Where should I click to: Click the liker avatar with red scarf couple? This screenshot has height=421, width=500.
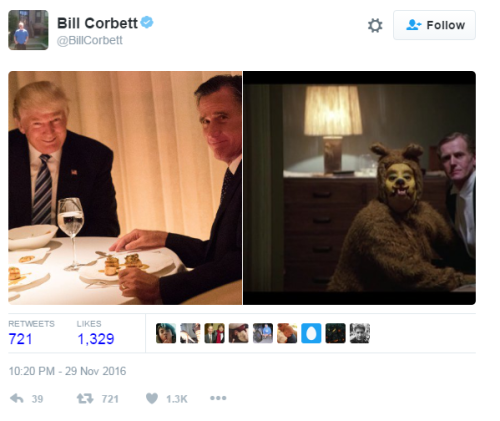pos(214,333)
